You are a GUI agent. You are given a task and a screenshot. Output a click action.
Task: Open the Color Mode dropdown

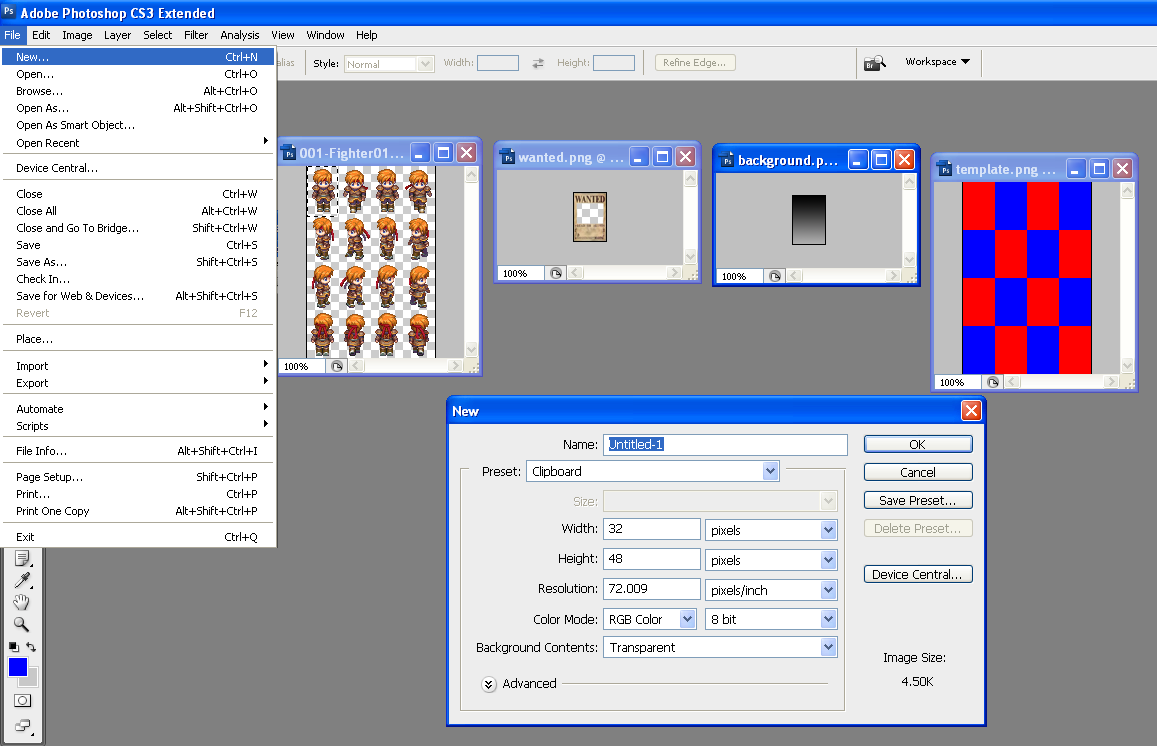[x=650, y=619]
